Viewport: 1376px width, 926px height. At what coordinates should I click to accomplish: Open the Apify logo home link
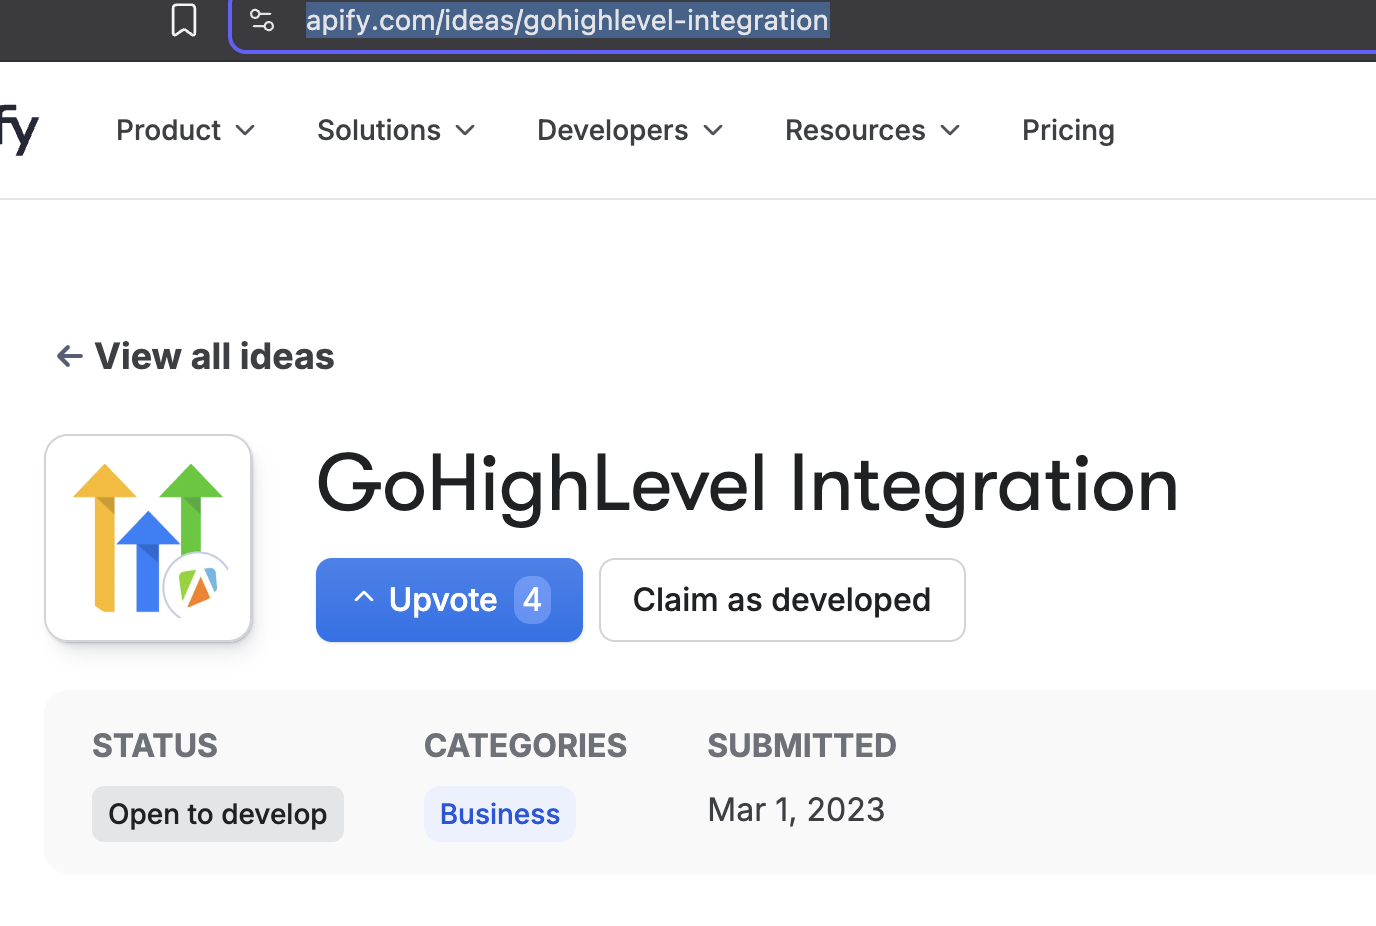click(19, 130)
